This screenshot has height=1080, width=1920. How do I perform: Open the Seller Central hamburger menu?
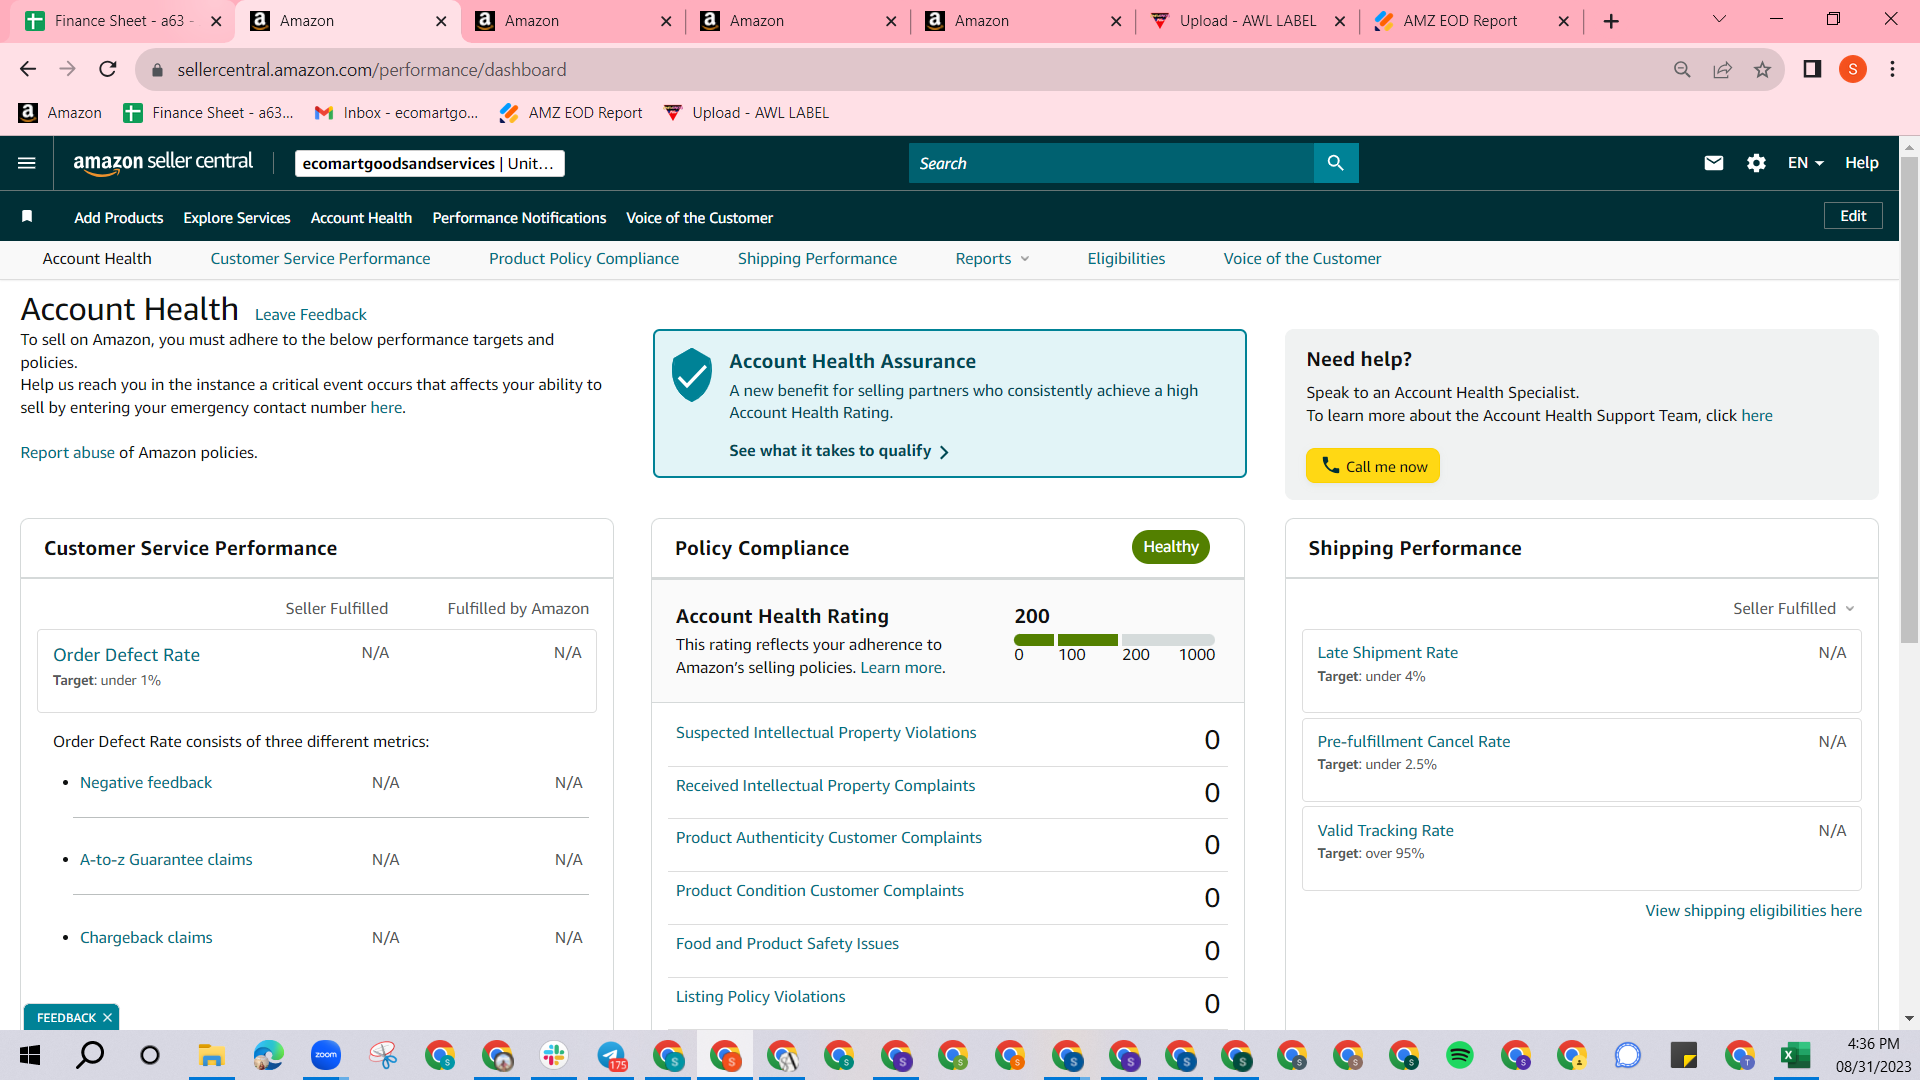[27, 163]
